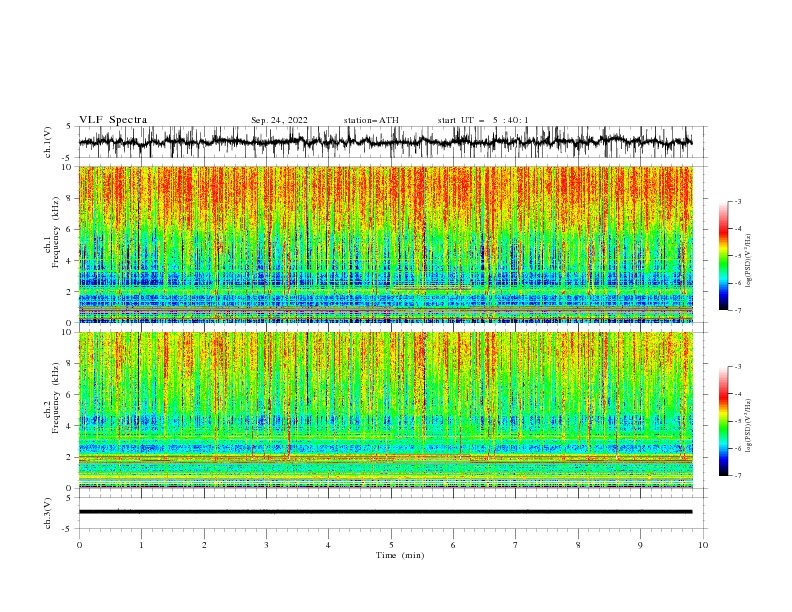Click time axis tick label "6"
The width and height of the screenshot is (792, 612).
453,545
